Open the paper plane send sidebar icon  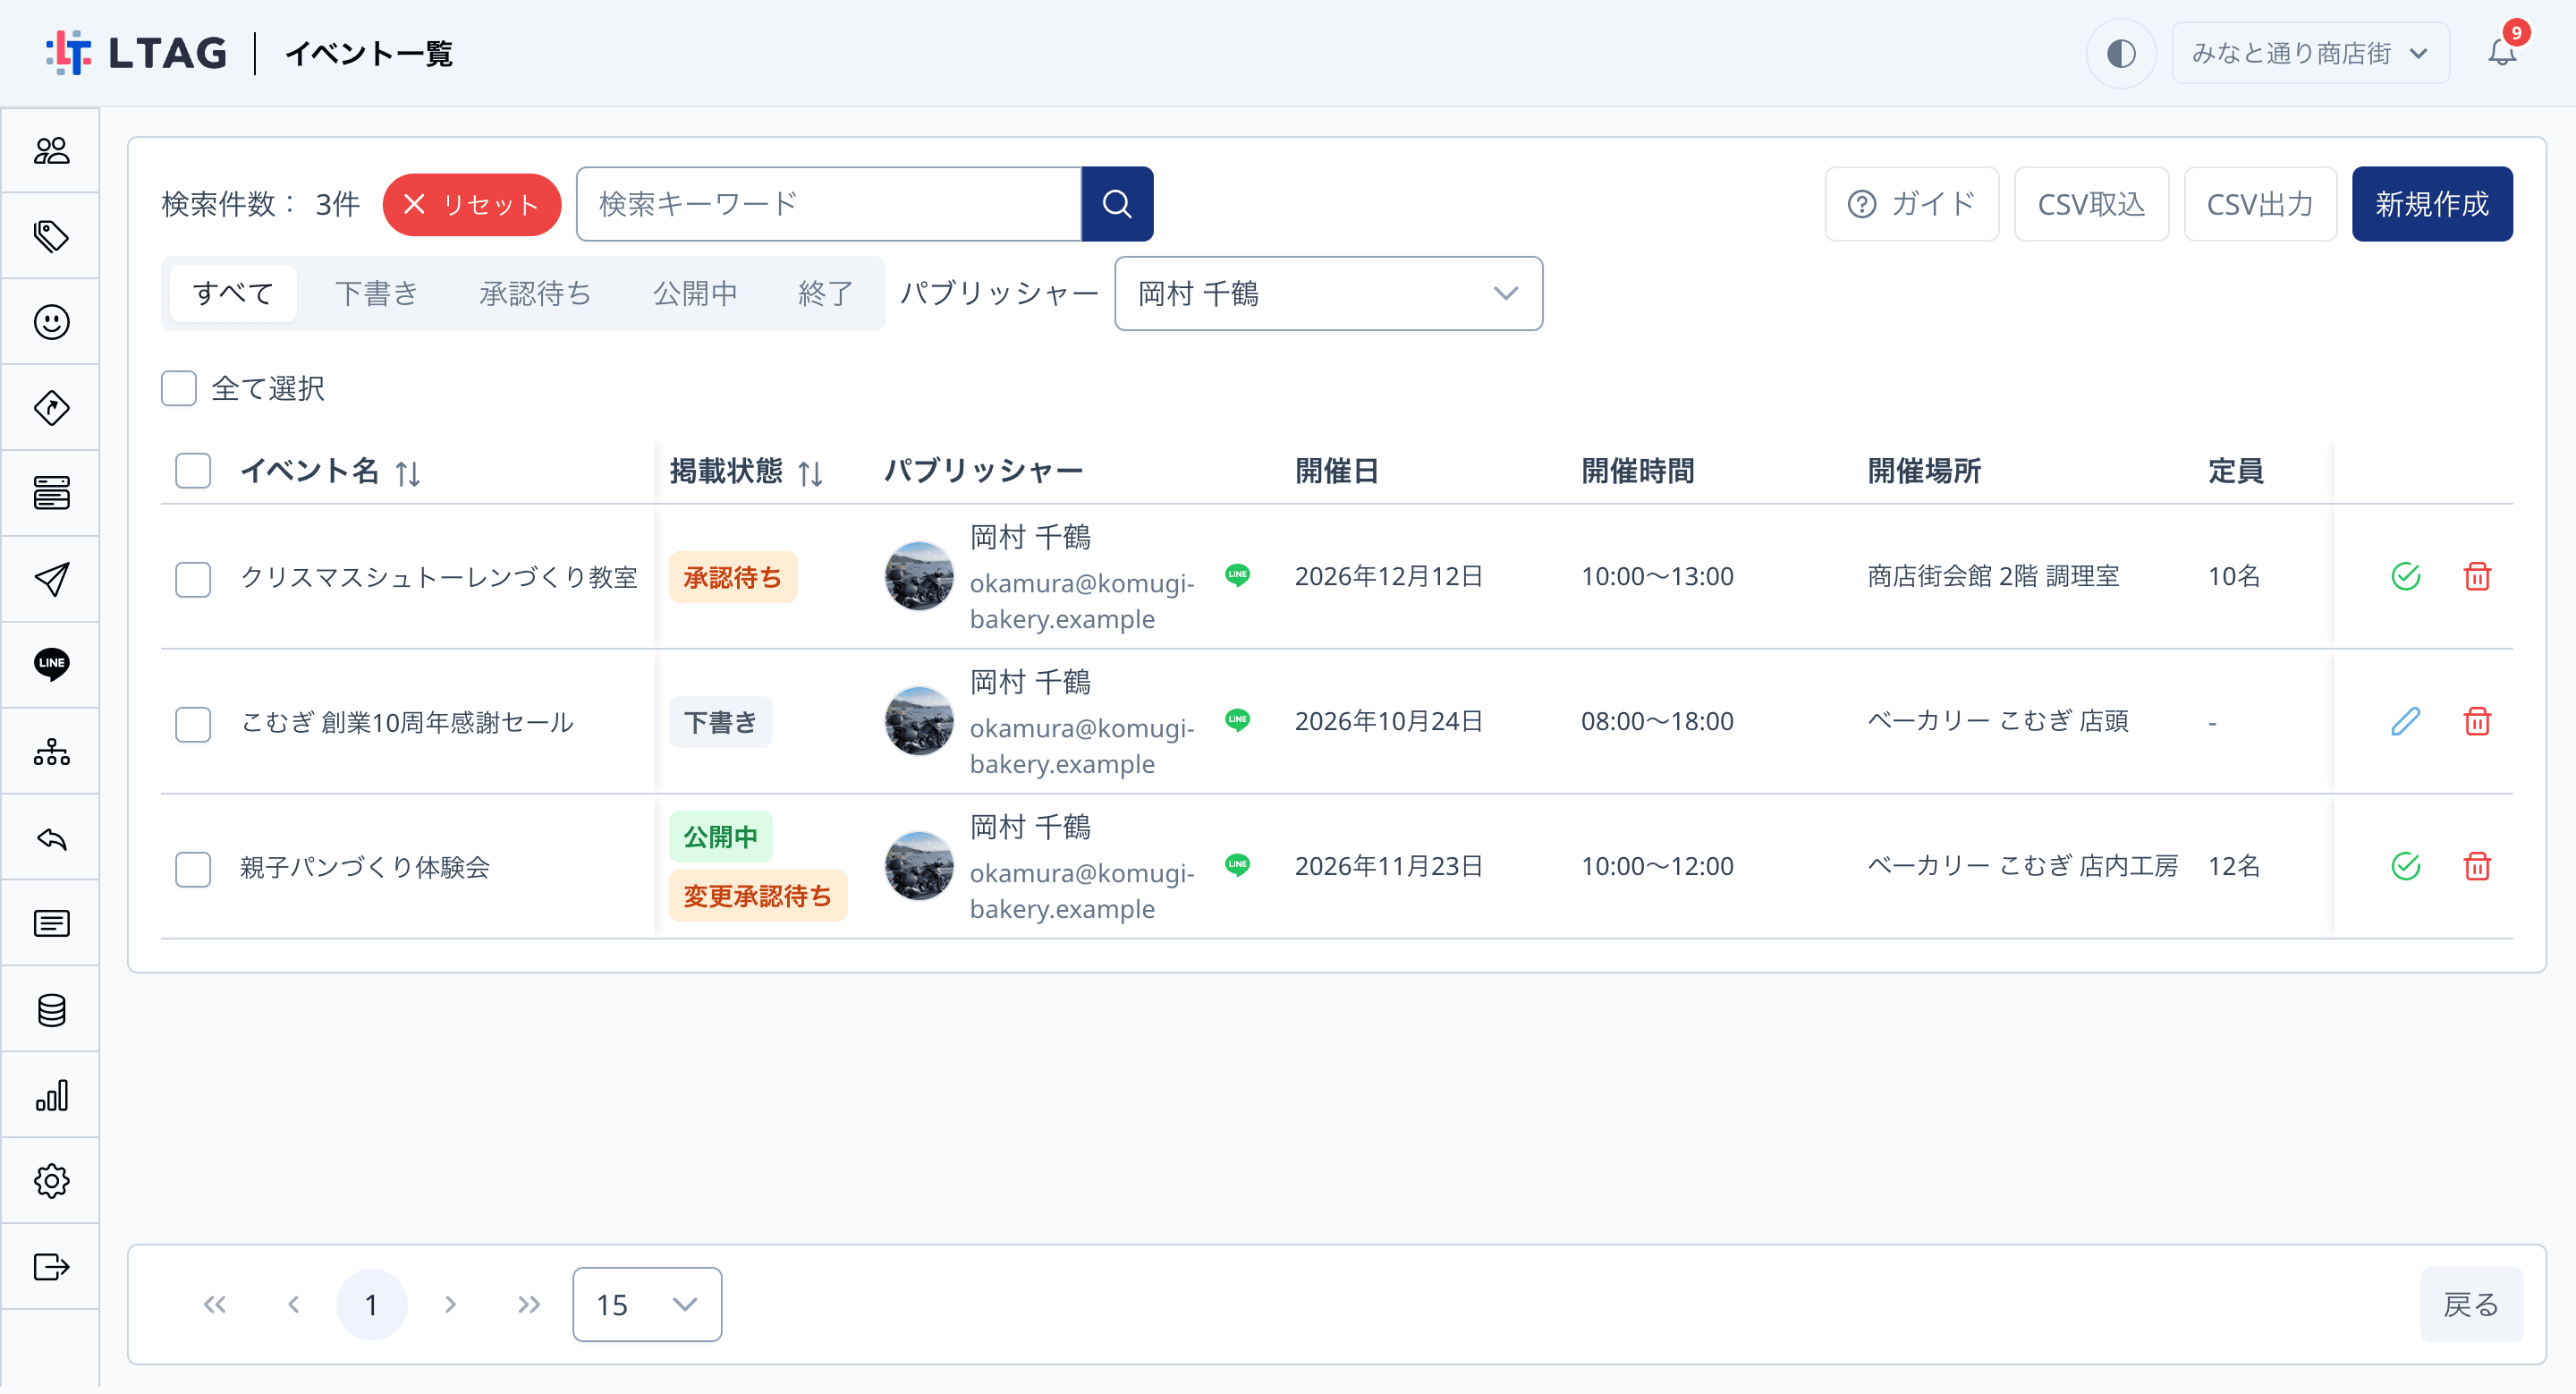tap(51, 579)
